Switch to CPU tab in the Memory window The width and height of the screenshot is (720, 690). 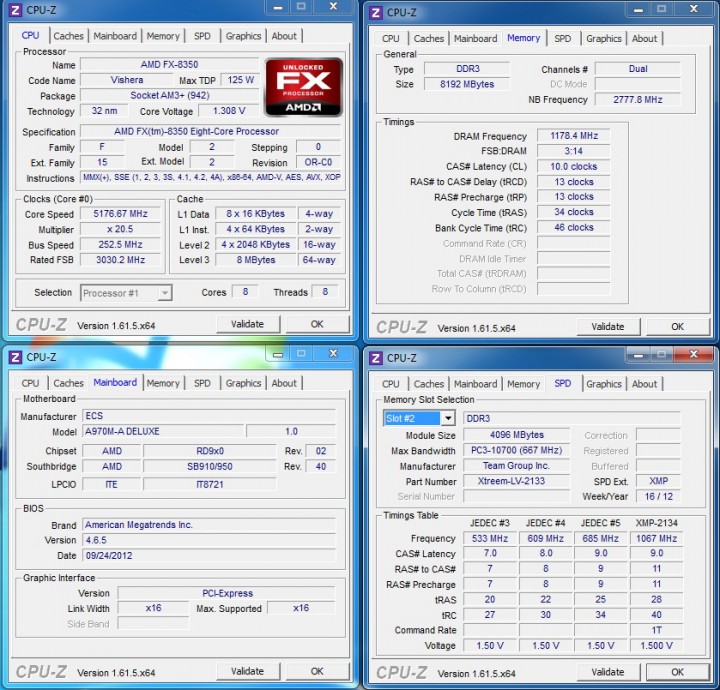[x=391, y=39]
